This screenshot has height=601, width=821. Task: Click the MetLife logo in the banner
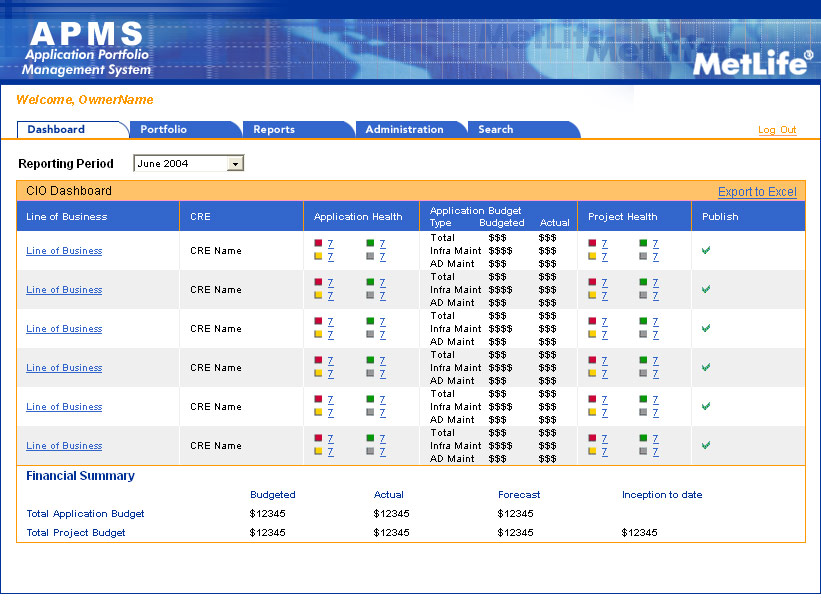(753, 63)
